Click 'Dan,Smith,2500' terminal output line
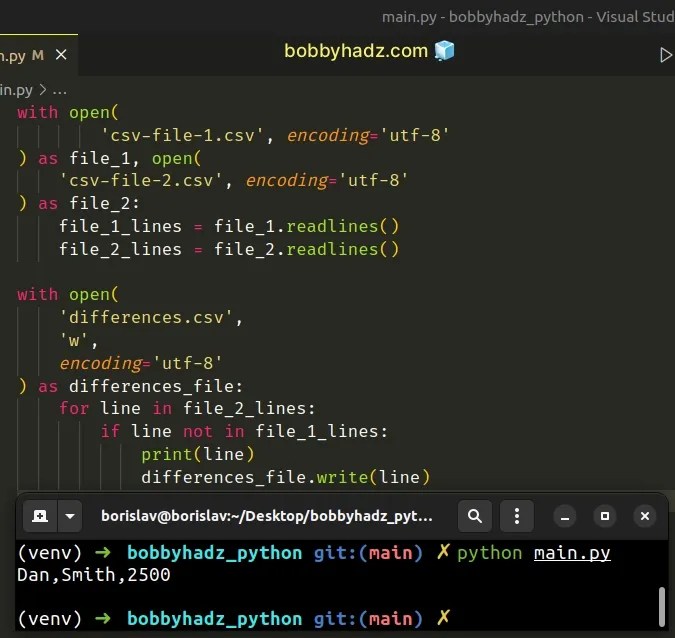This screenshot has height=638, width=675. tap(94, 575)
